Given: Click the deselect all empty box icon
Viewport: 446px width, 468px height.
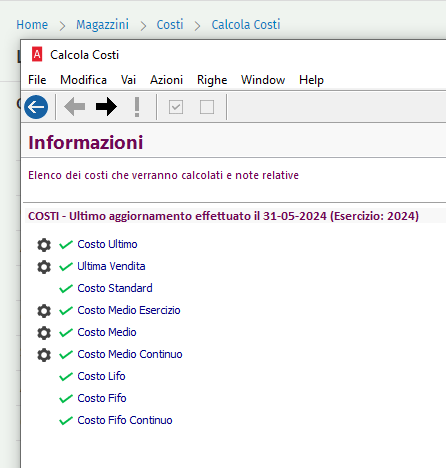Looking at the screenshot, I should (207, 107).
